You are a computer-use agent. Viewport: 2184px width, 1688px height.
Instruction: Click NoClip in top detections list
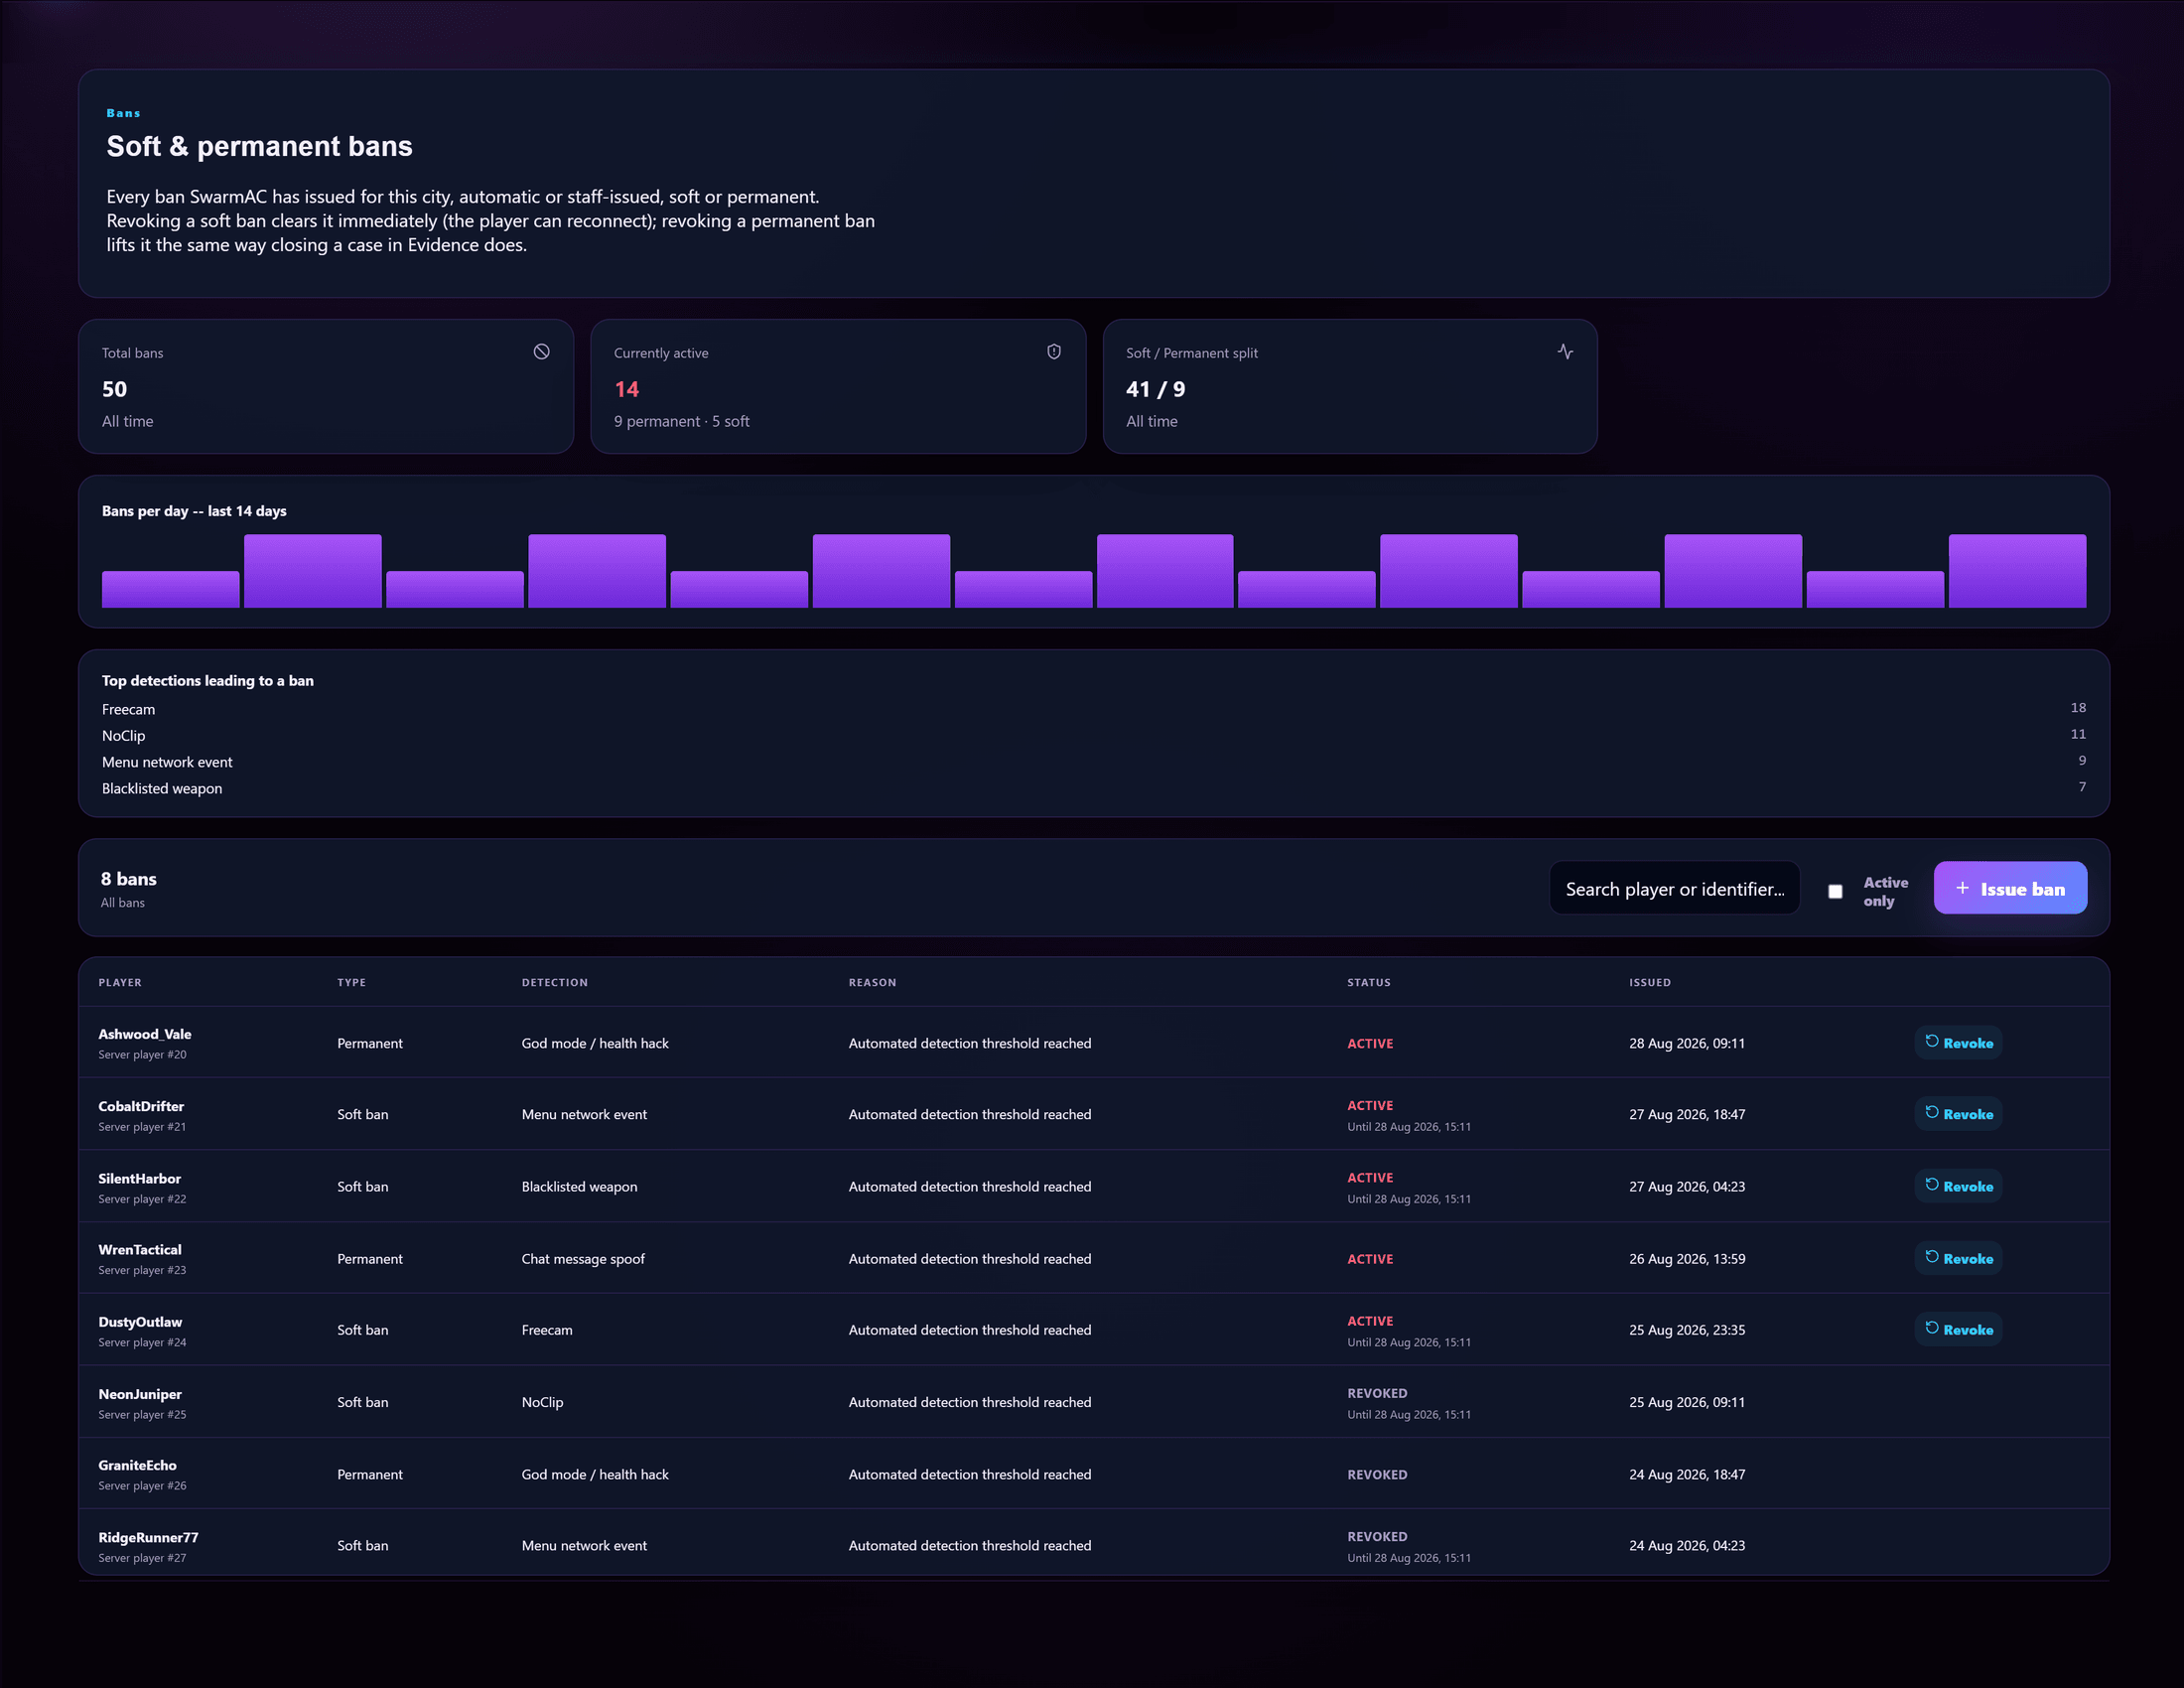click(x=123, y=735)
